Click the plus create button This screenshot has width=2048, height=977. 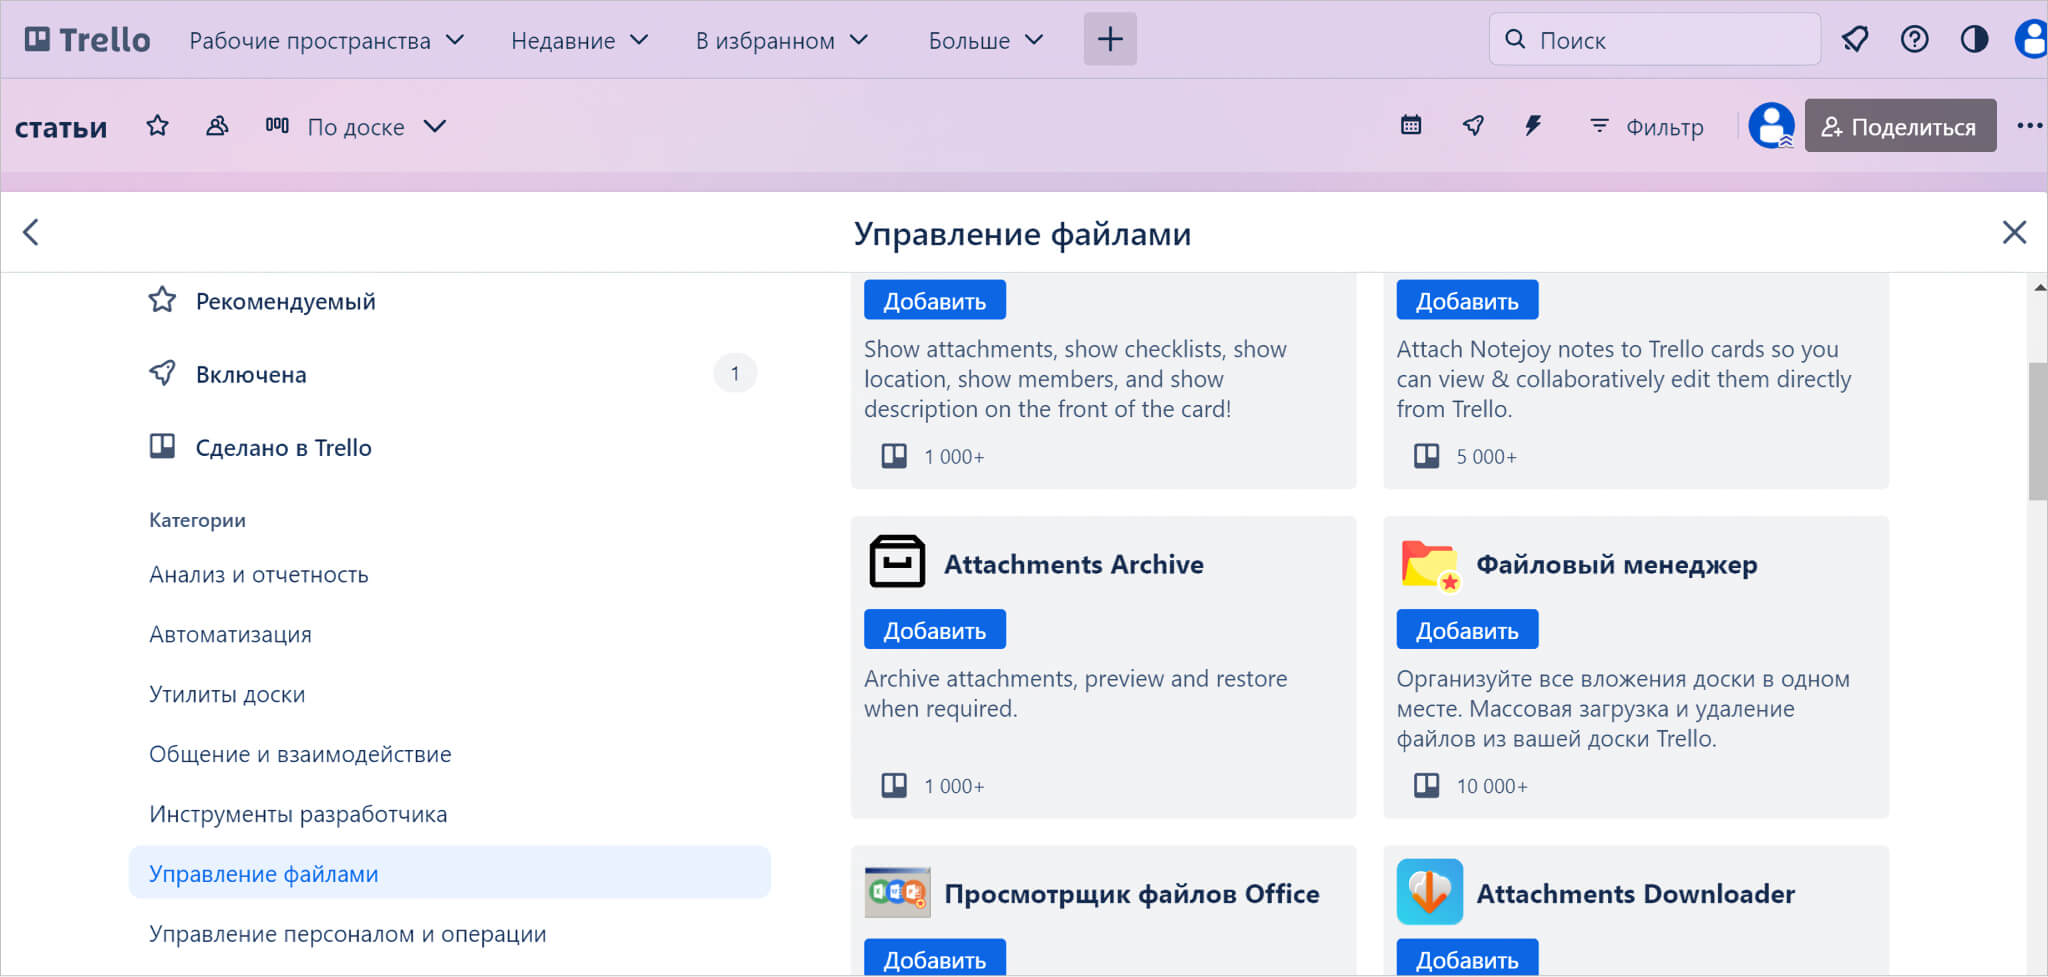1110,39
